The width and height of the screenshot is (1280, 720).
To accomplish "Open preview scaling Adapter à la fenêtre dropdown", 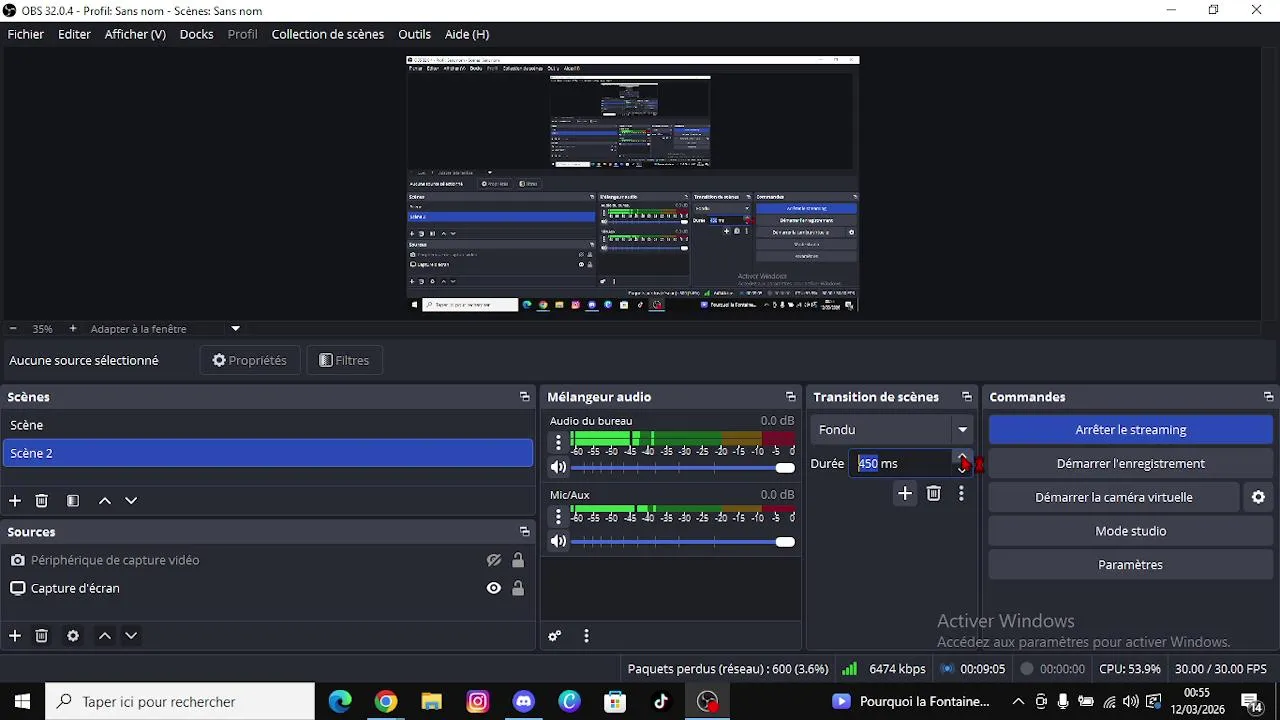I will click(x=165, y=328).
